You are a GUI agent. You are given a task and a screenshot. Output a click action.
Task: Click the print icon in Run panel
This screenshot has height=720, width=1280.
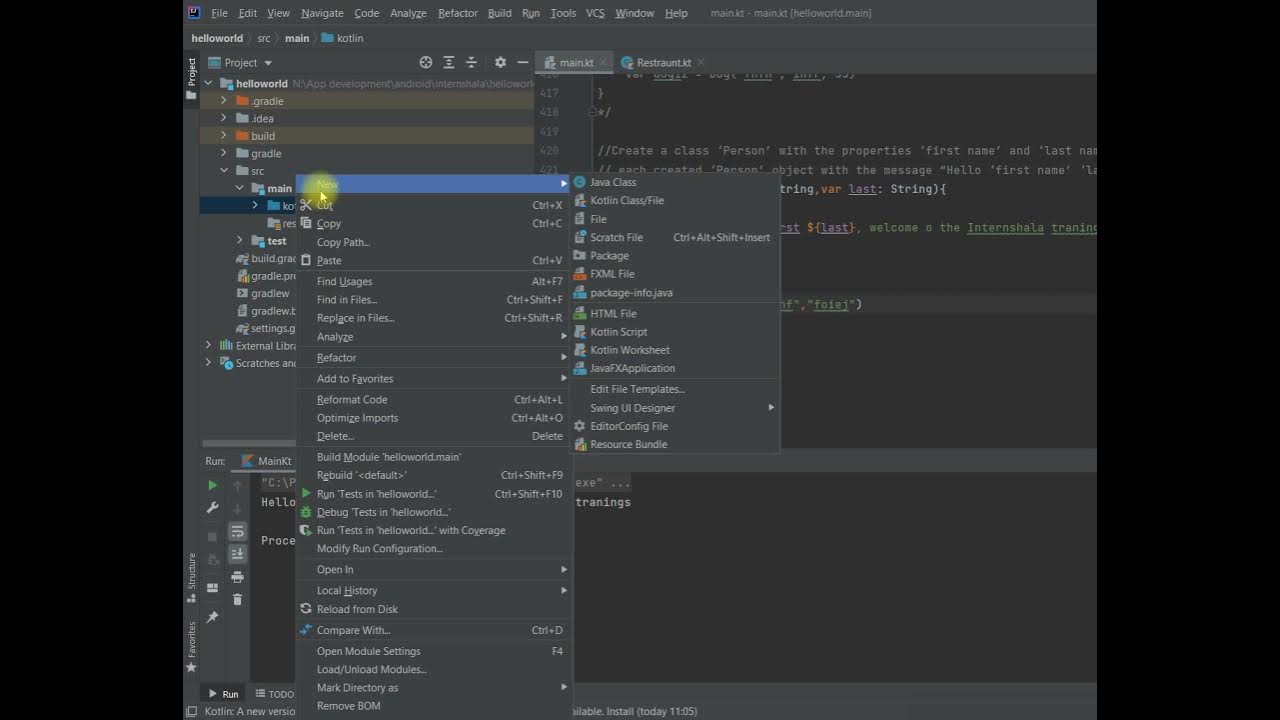pos(237,577)
